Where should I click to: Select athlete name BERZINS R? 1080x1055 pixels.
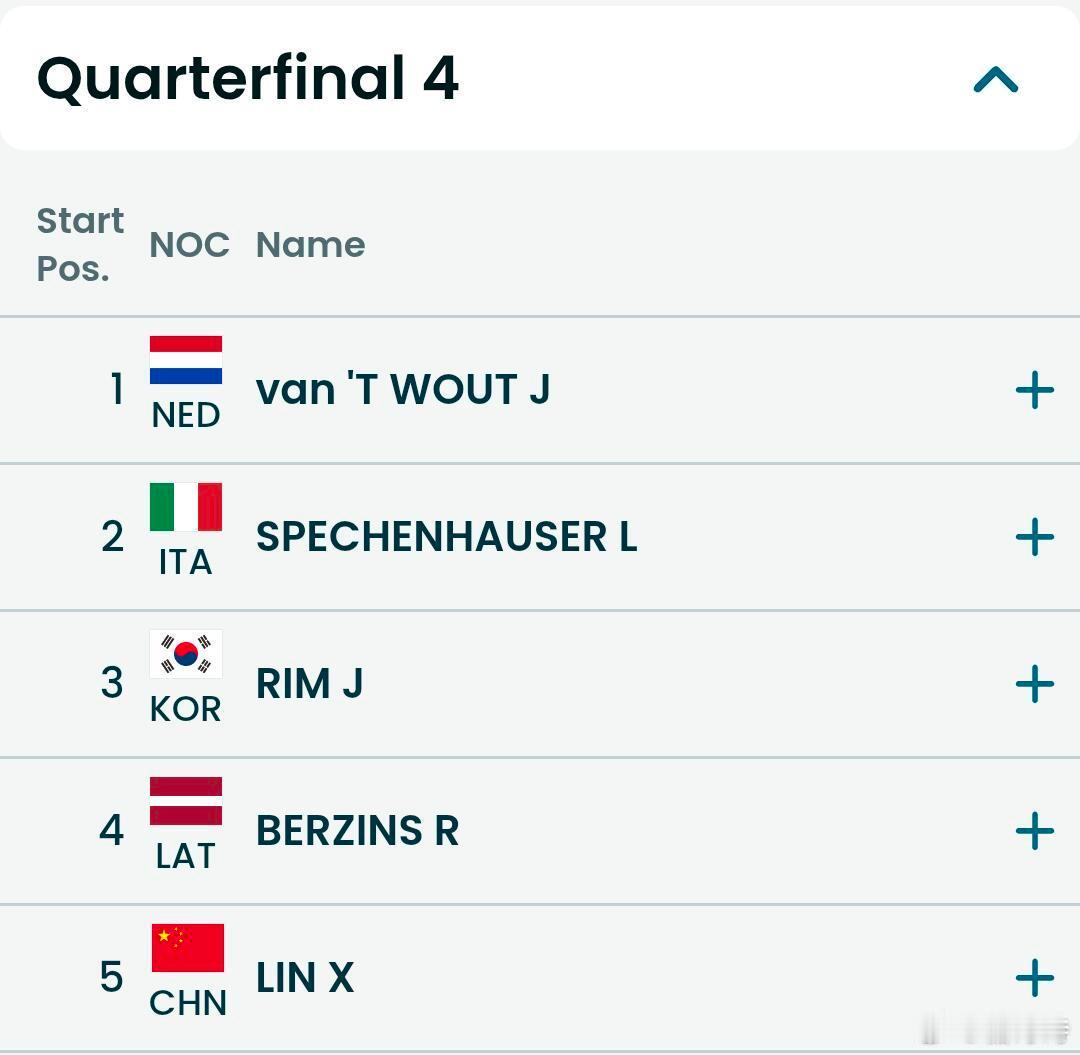(x=357, y=831)
